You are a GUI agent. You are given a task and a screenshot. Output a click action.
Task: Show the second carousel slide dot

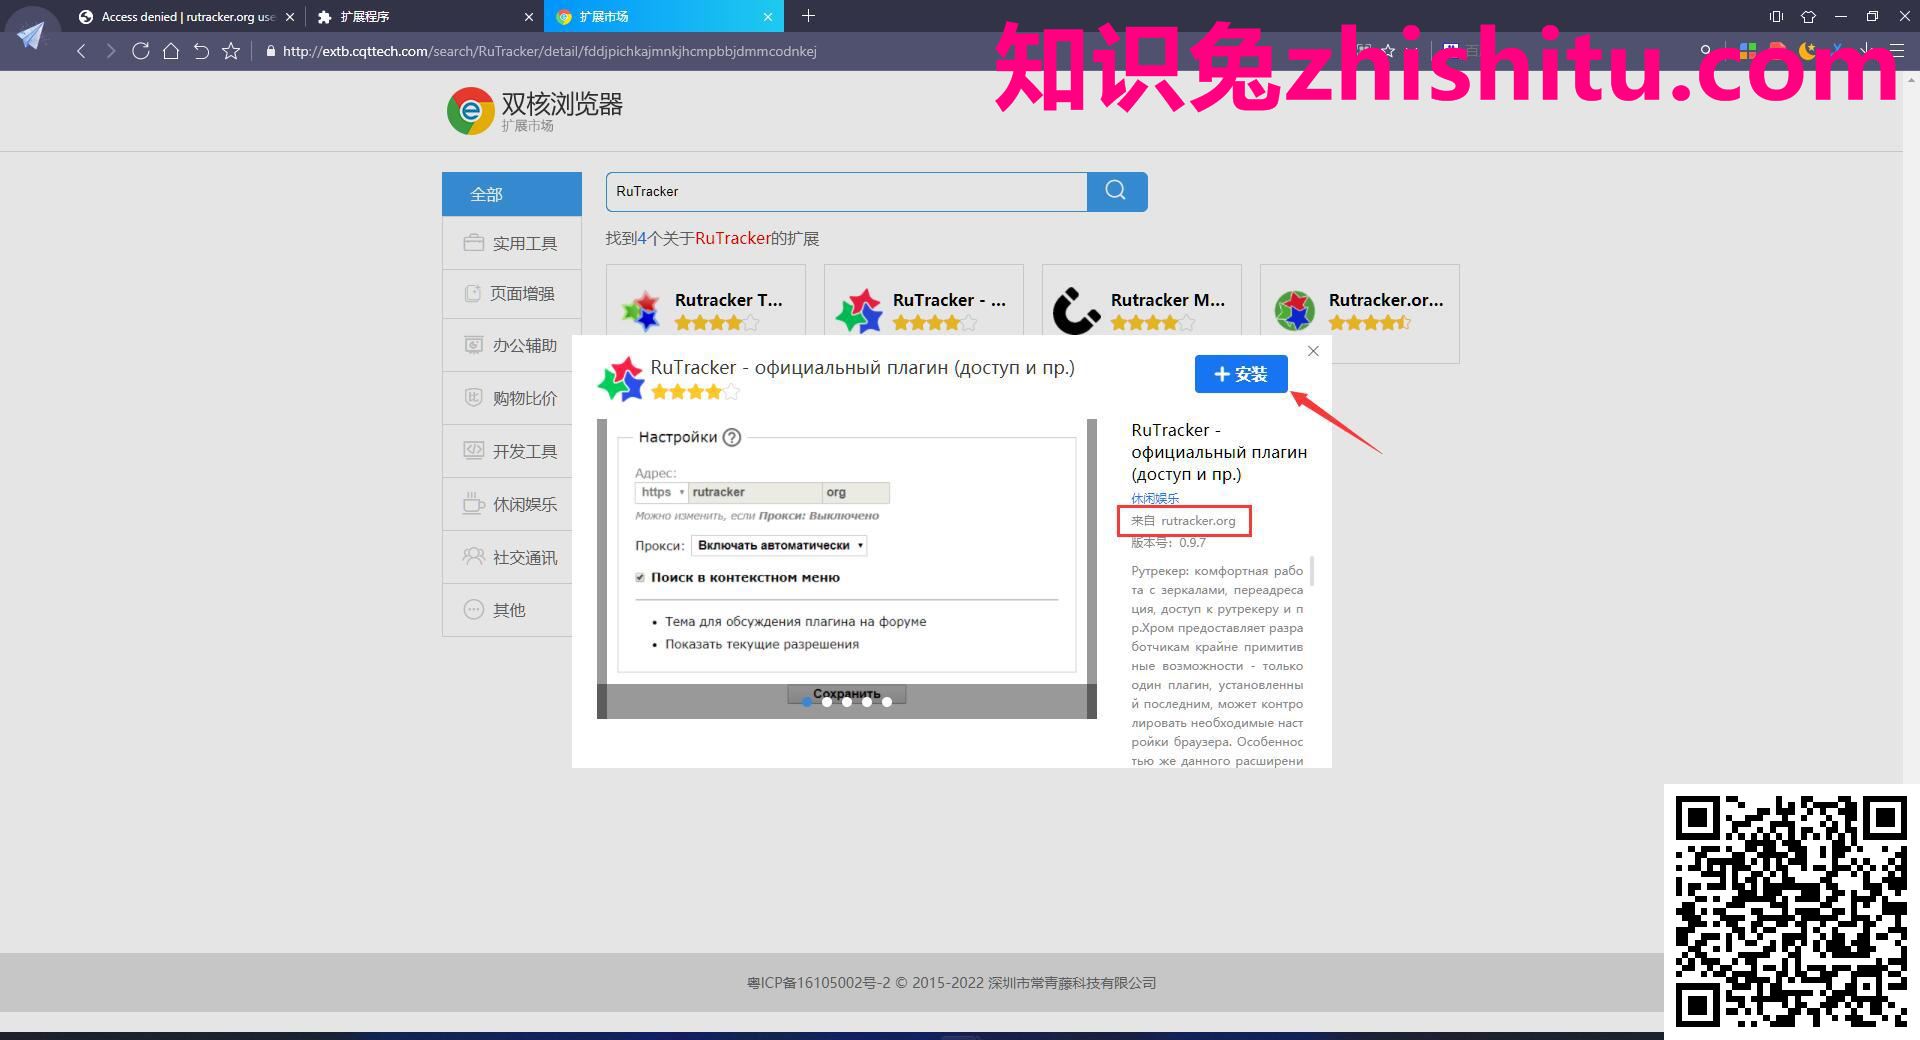[827, 702]
